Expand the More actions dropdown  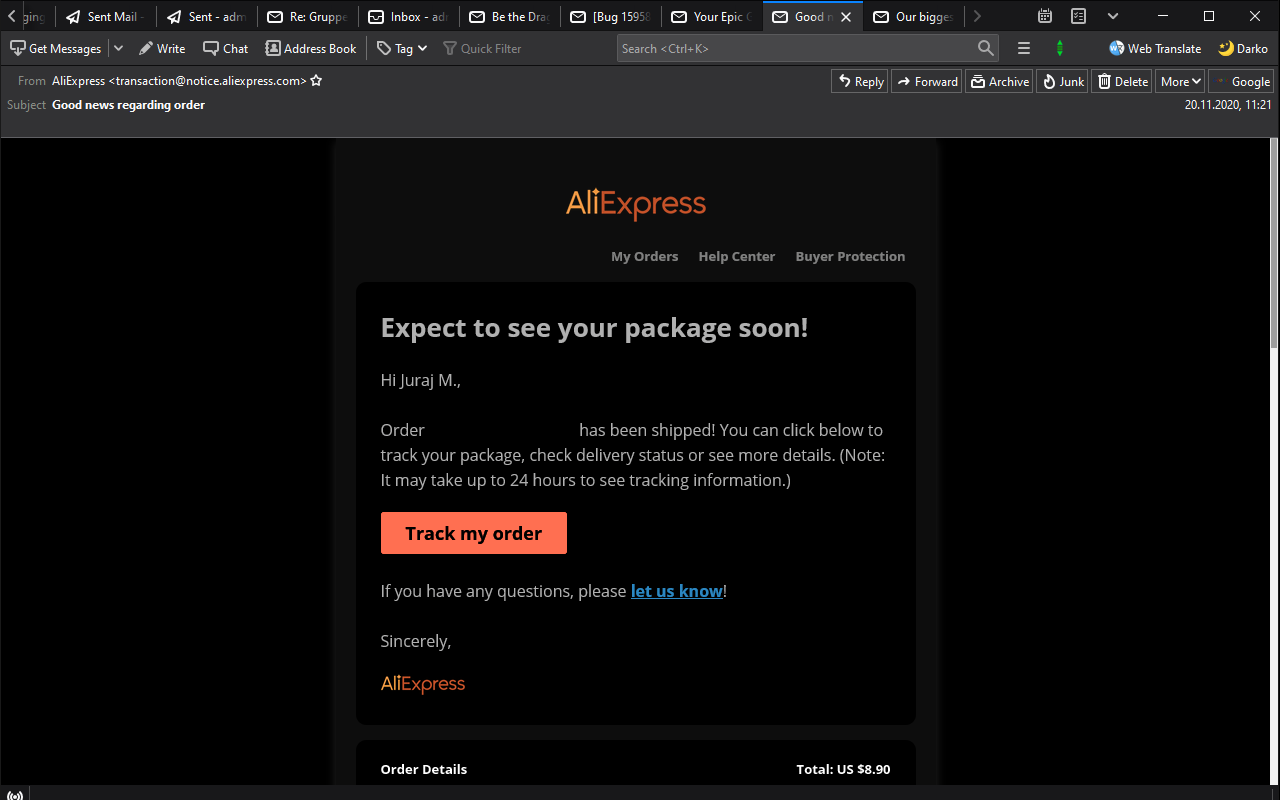click(x=1181, y=82)
